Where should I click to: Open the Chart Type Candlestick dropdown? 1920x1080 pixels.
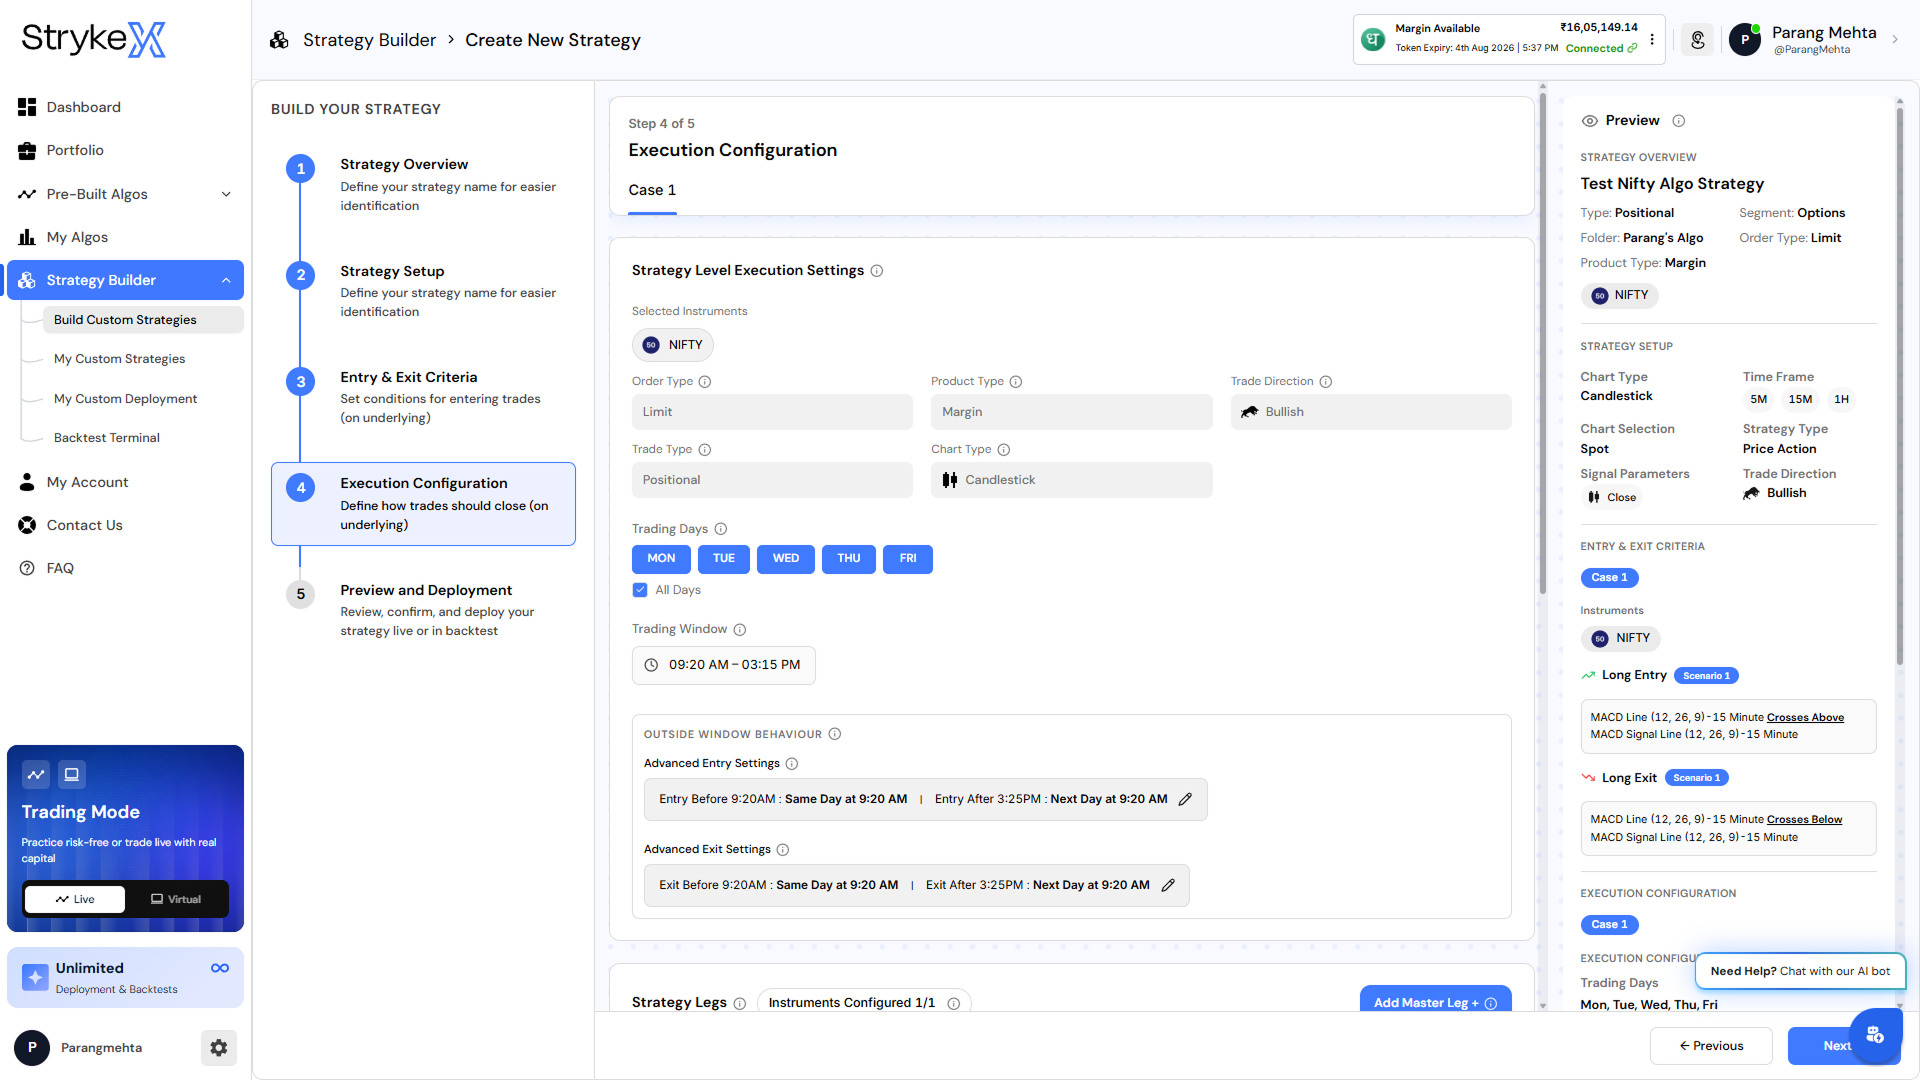[1071, 480]
